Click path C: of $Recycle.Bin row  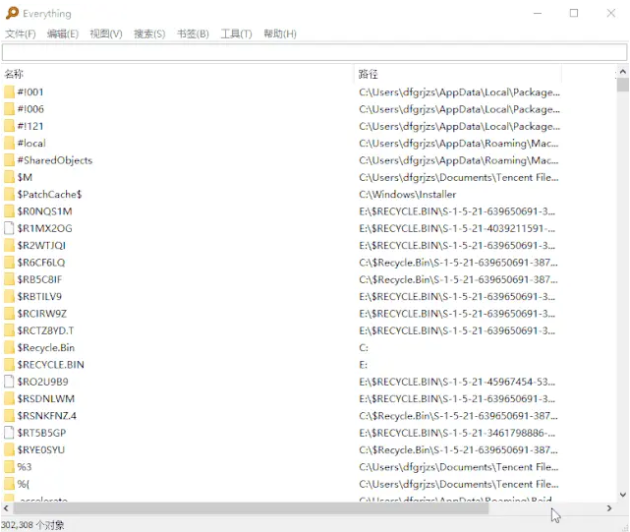tap(364, 348)
